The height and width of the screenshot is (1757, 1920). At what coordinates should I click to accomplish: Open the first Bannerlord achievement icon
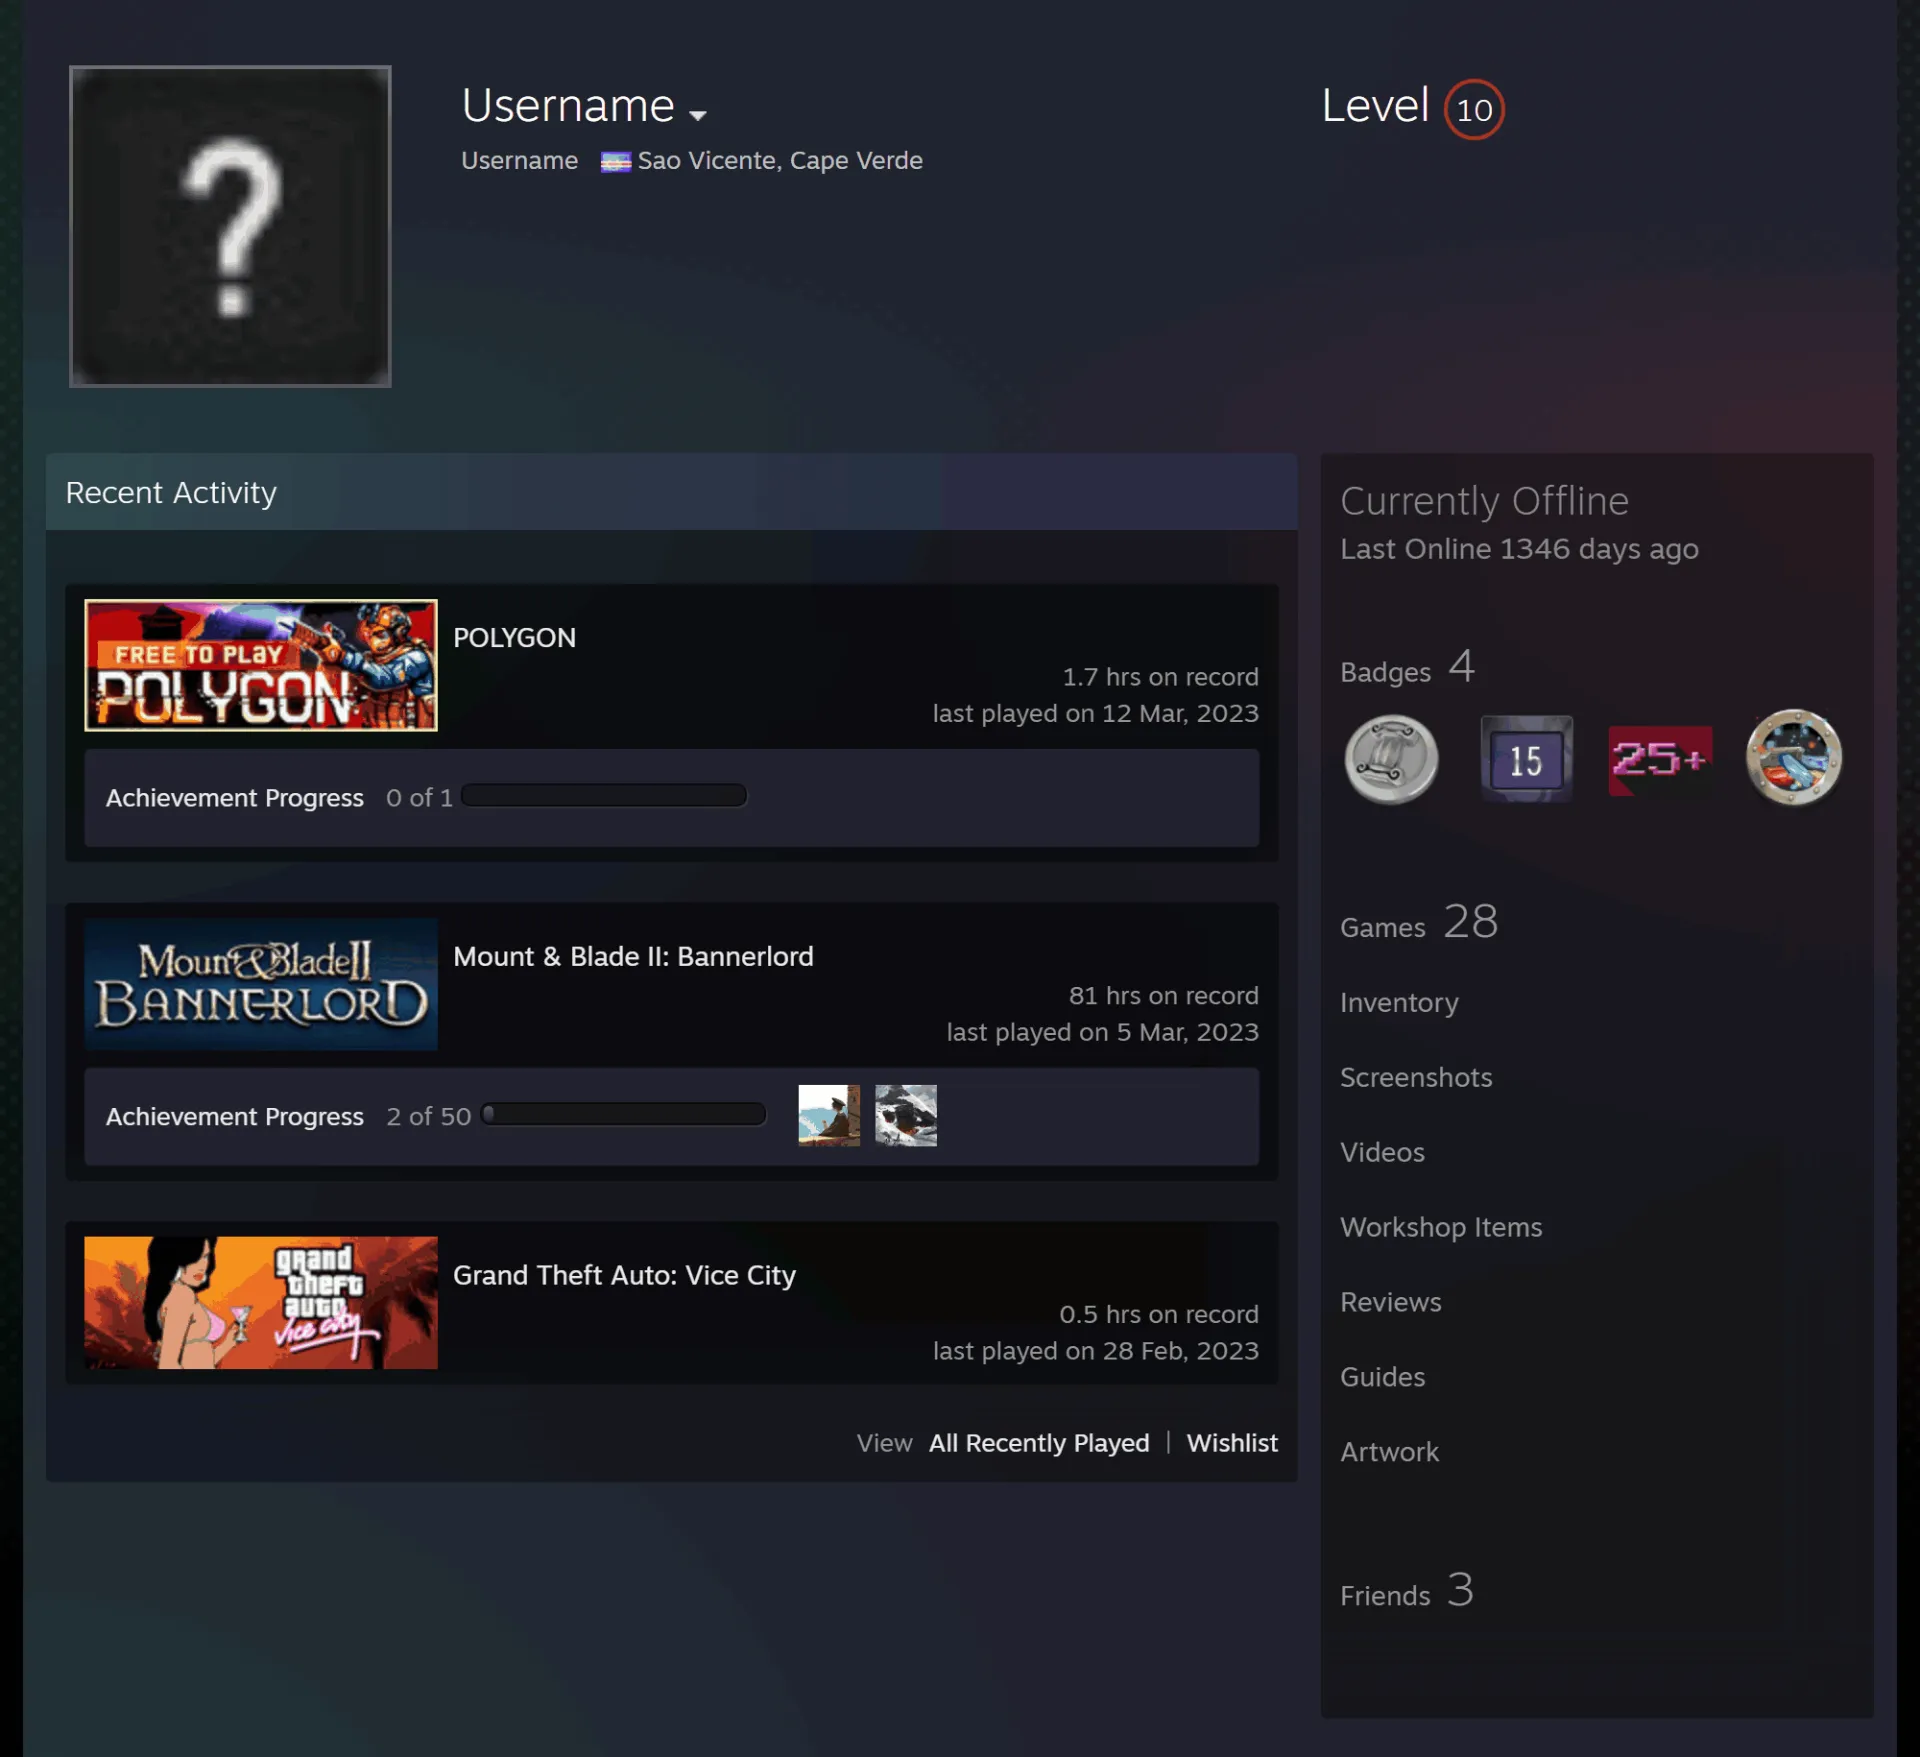pyautogui.click(x=829, y=1115)
